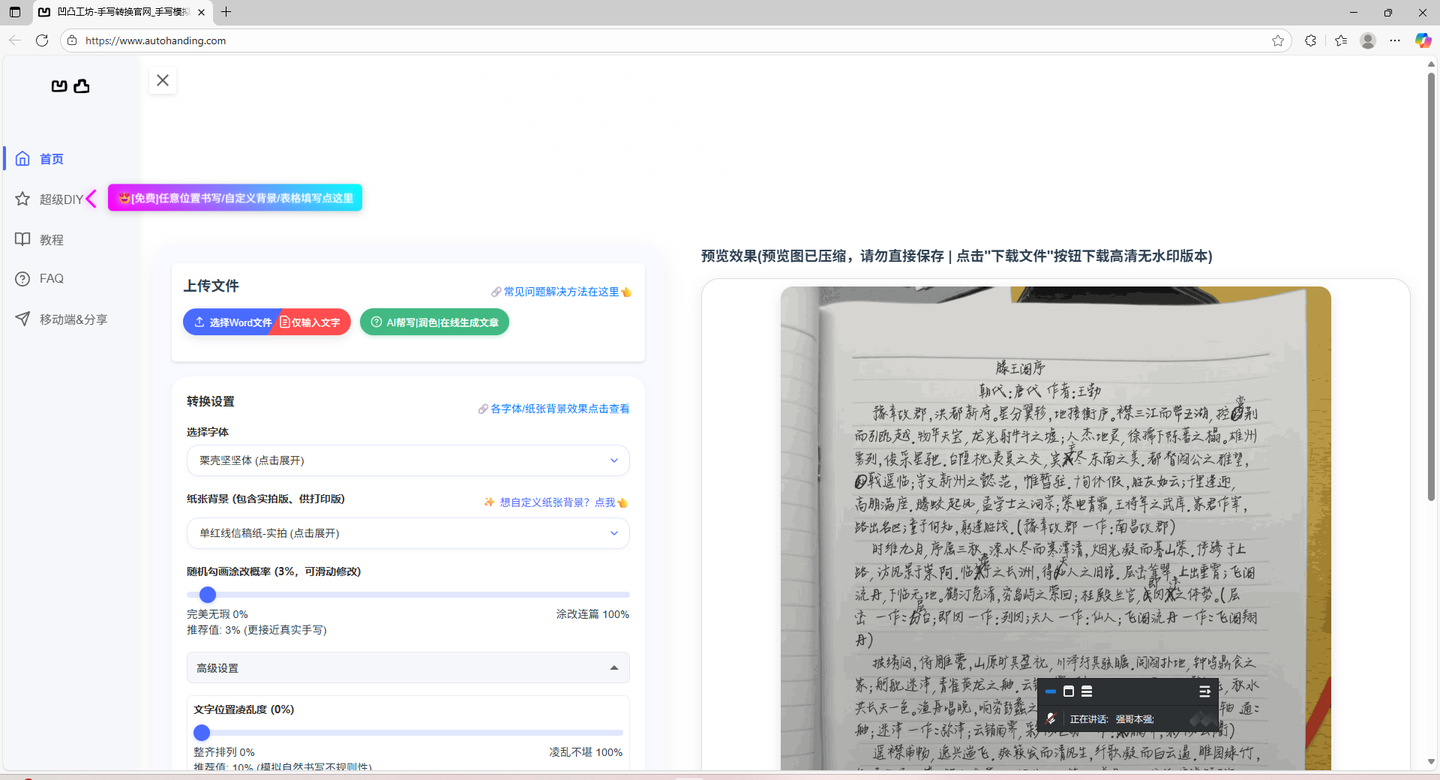Open the tab actions menu icon
1440x780 pixels.
click(x=14, y=12)
